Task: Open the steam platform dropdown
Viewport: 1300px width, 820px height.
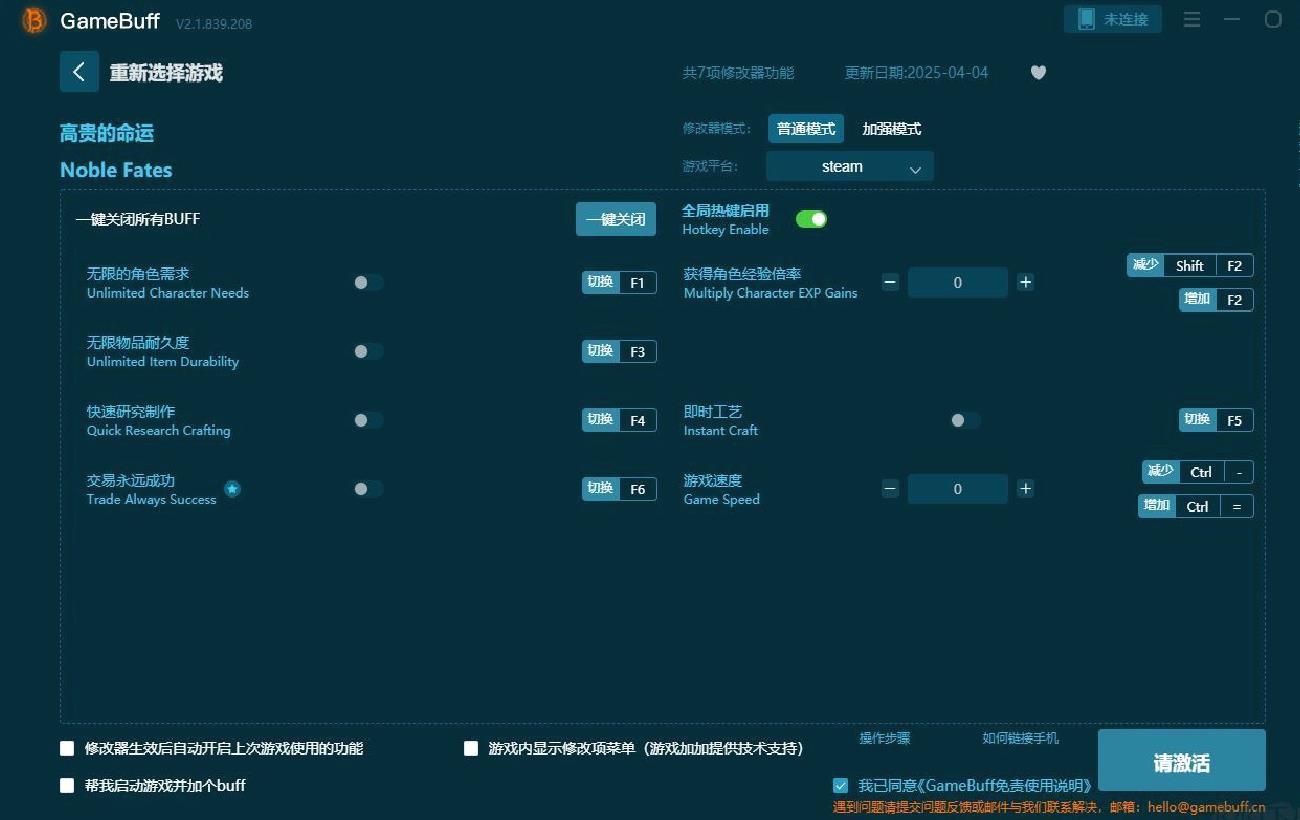Action: [850, 167]
